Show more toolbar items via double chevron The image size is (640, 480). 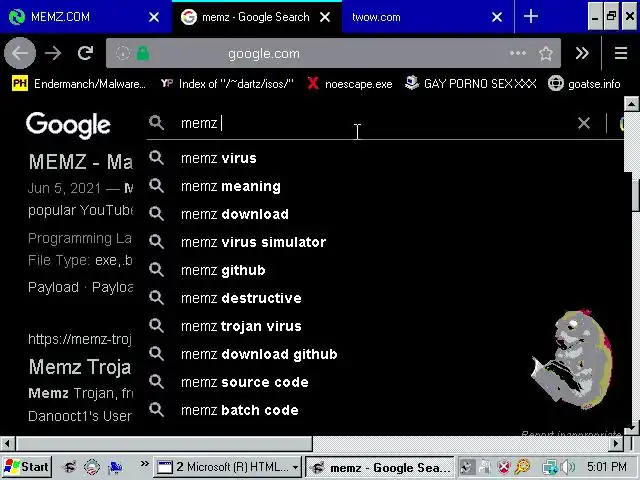pos(582,53)
